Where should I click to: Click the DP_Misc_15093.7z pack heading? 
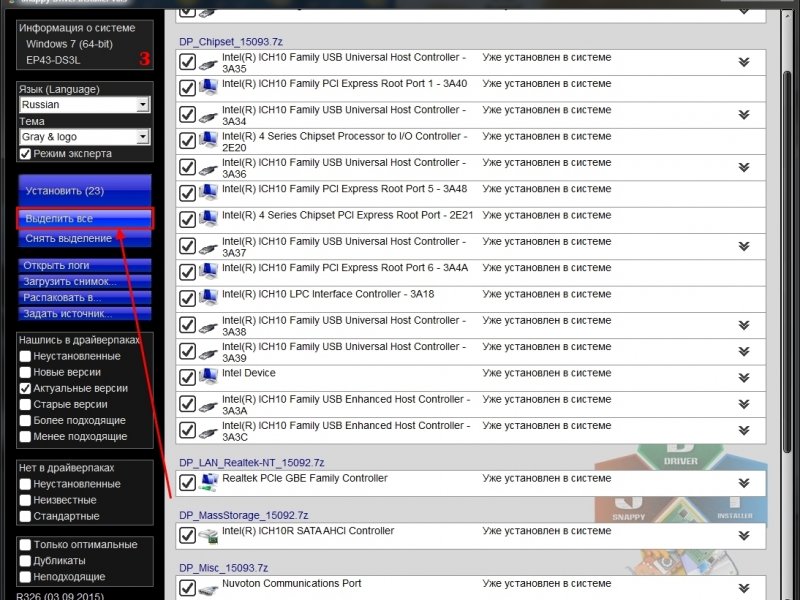(223, 568)
